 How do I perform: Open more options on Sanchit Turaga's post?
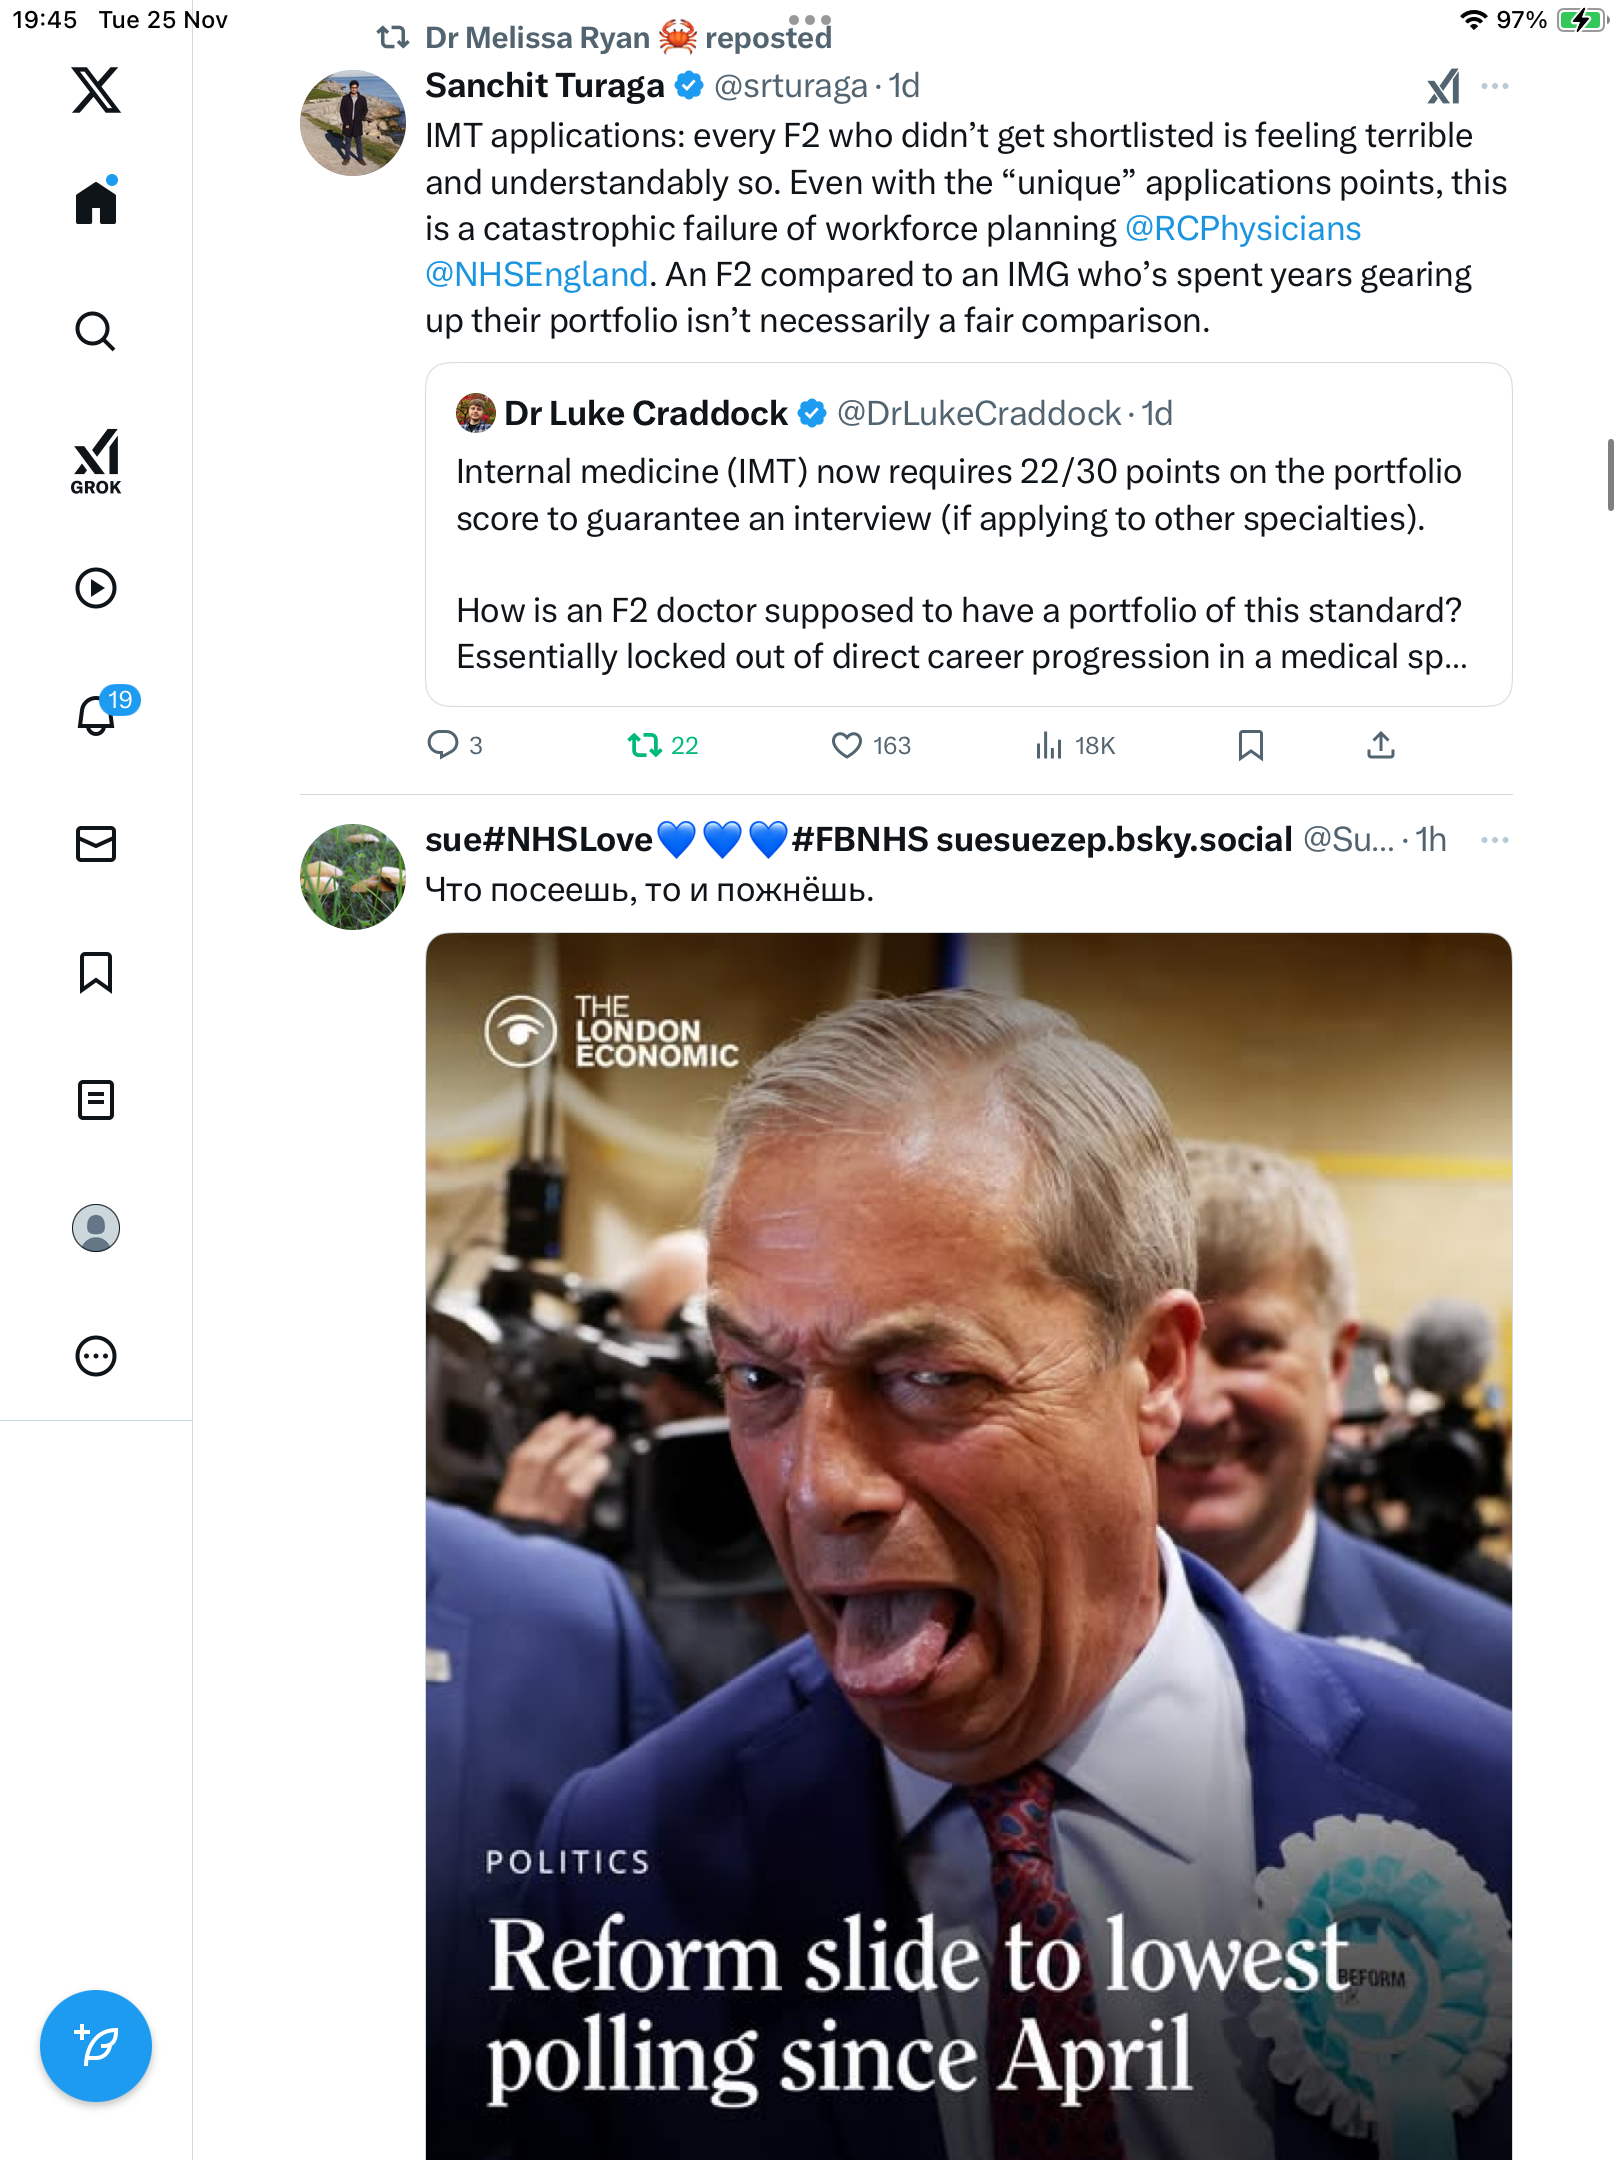point(1494,87)
